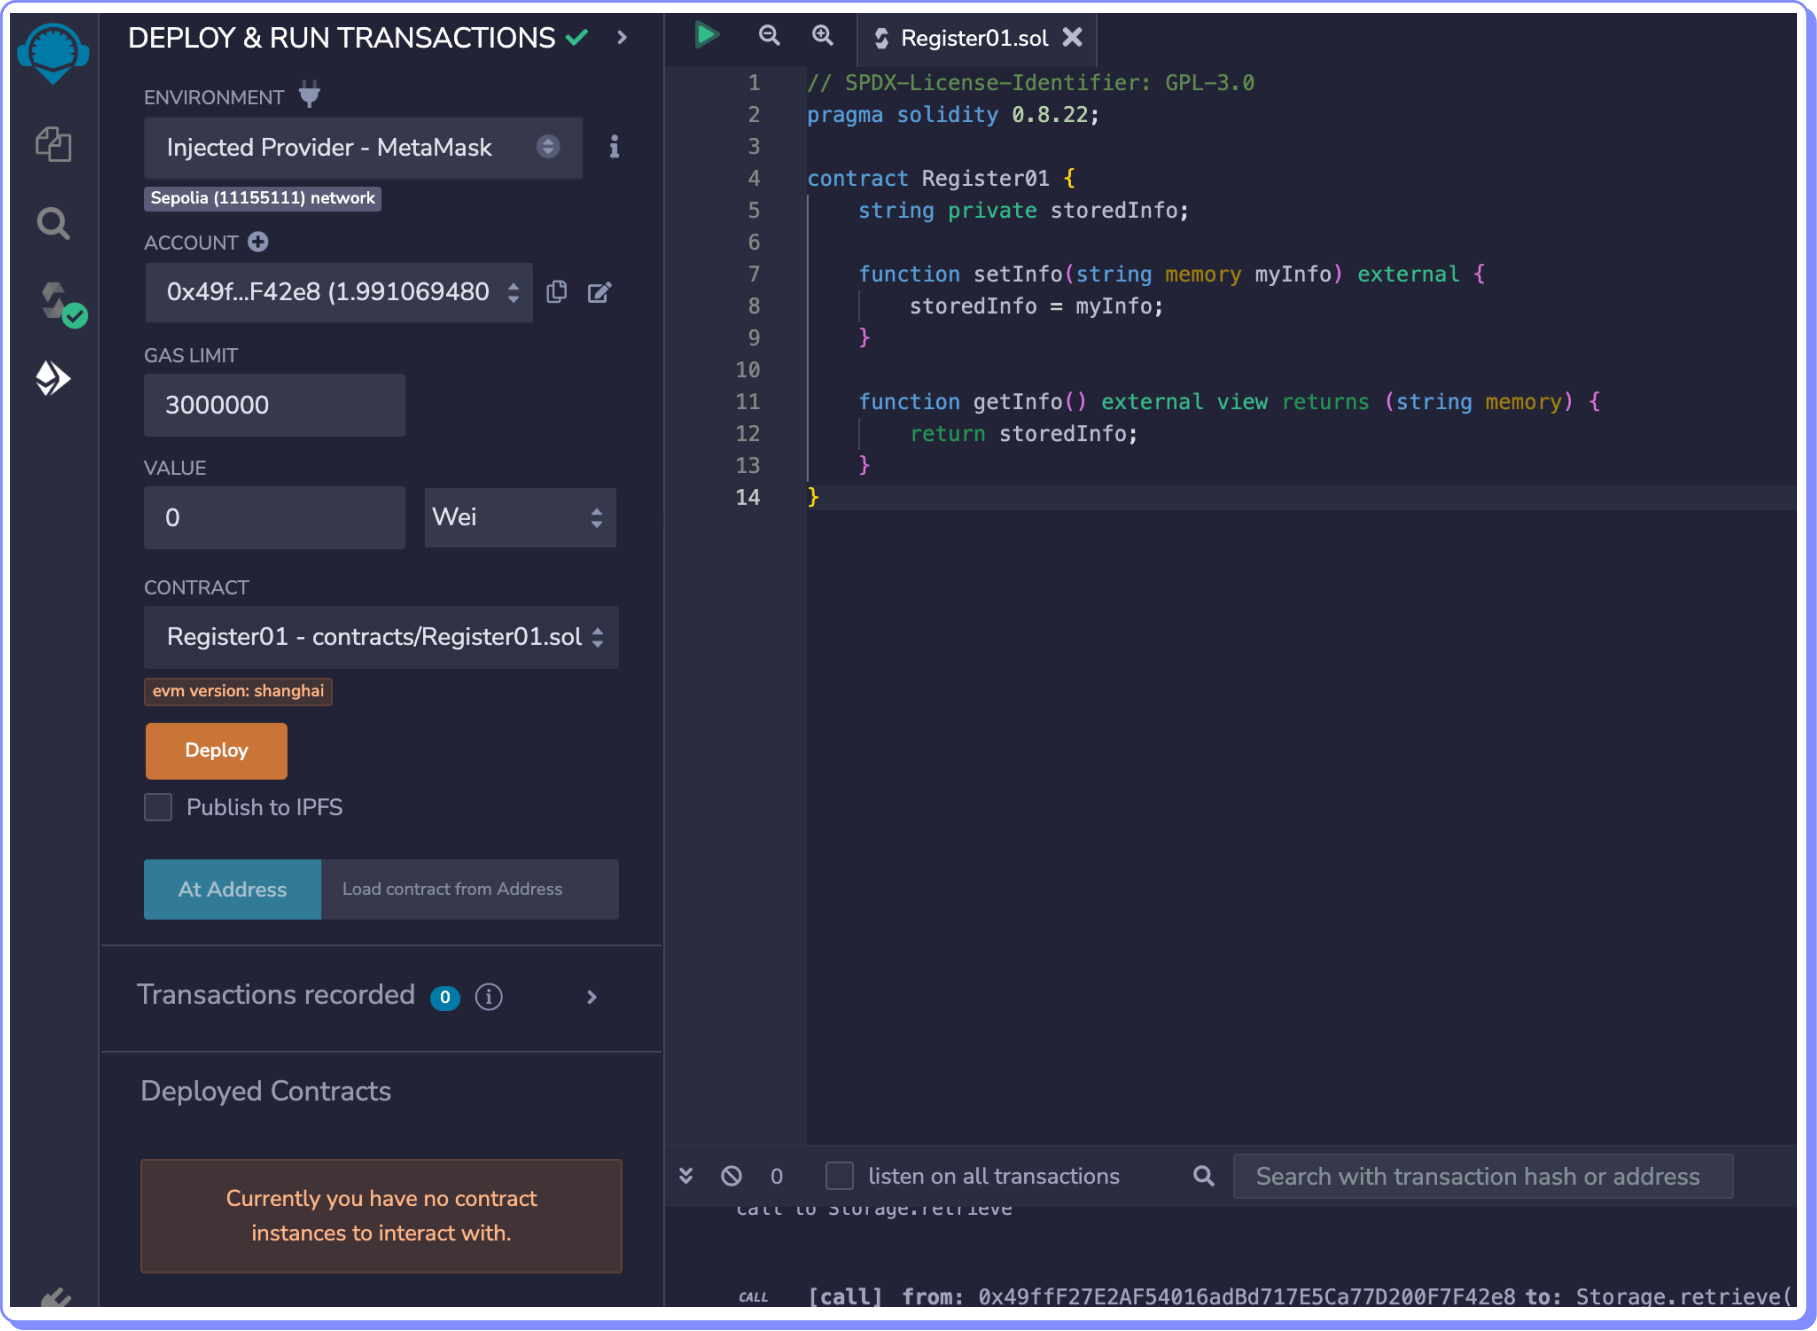
Task: Select the Register01.sol editor tab
Action: (973, 38)
